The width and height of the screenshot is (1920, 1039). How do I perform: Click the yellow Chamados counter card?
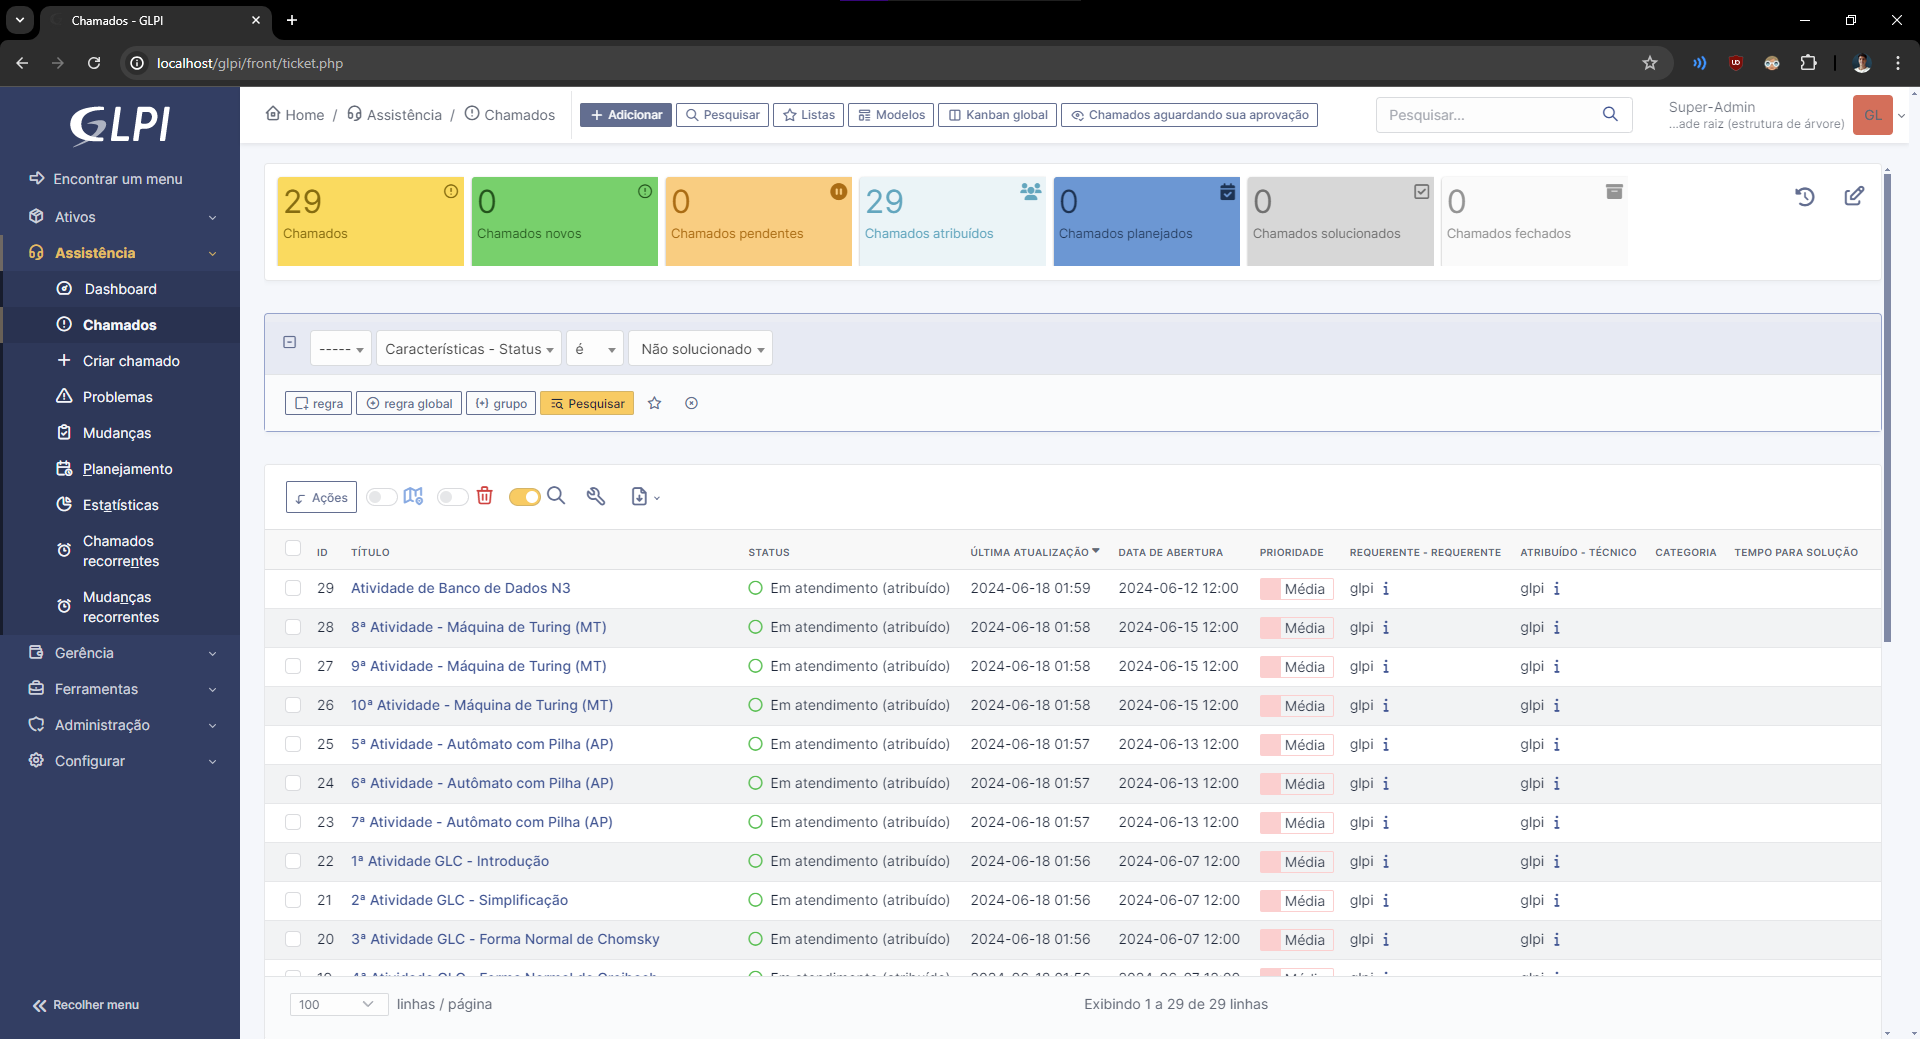tap(370, 221)
